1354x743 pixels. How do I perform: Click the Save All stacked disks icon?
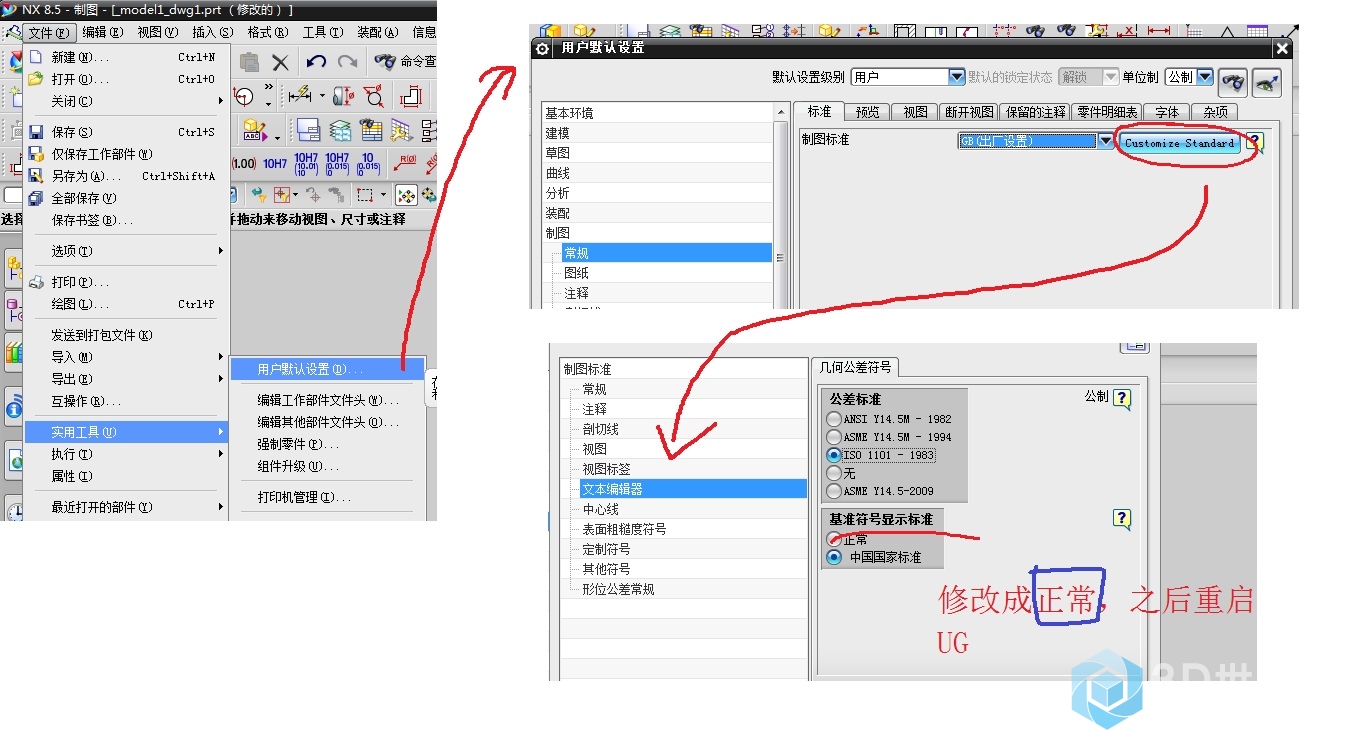(x=36, y=198)
